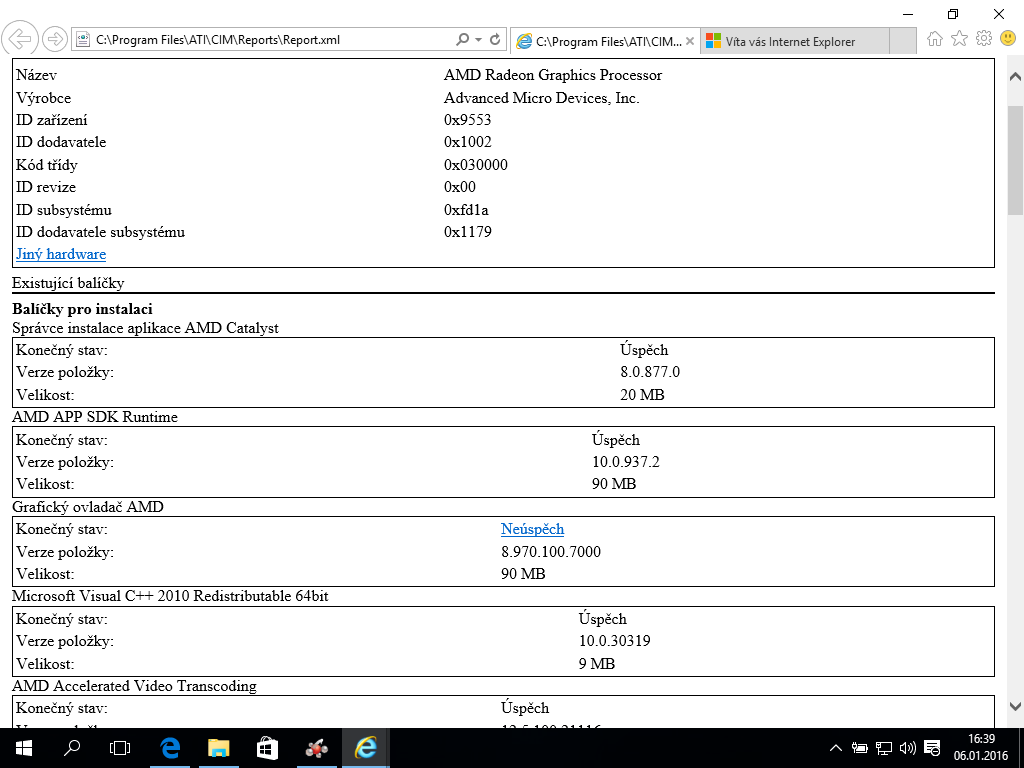Go forward using the browser Forward arrow

pos(55,39)
